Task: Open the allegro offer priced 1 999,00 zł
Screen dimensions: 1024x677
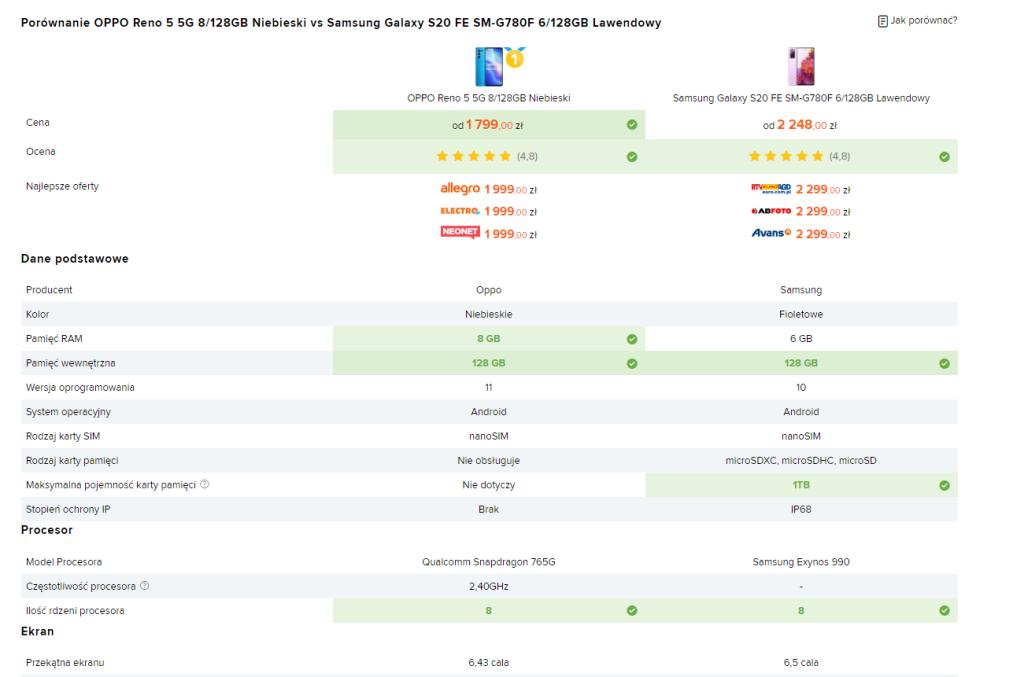Action: 511,189
